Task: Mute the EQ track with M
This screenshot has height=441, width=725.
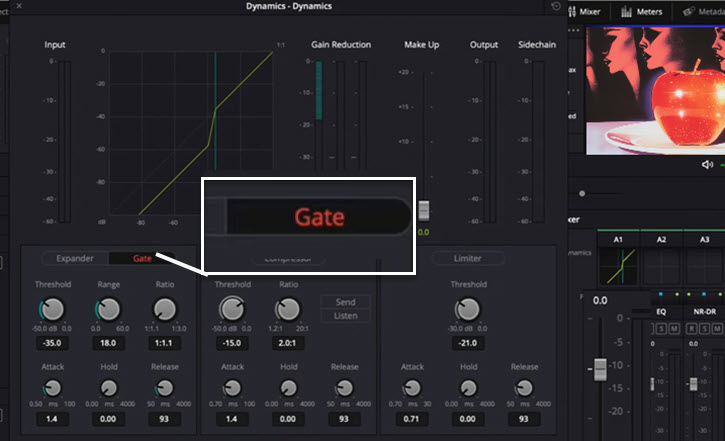Action: click(674, 329)
